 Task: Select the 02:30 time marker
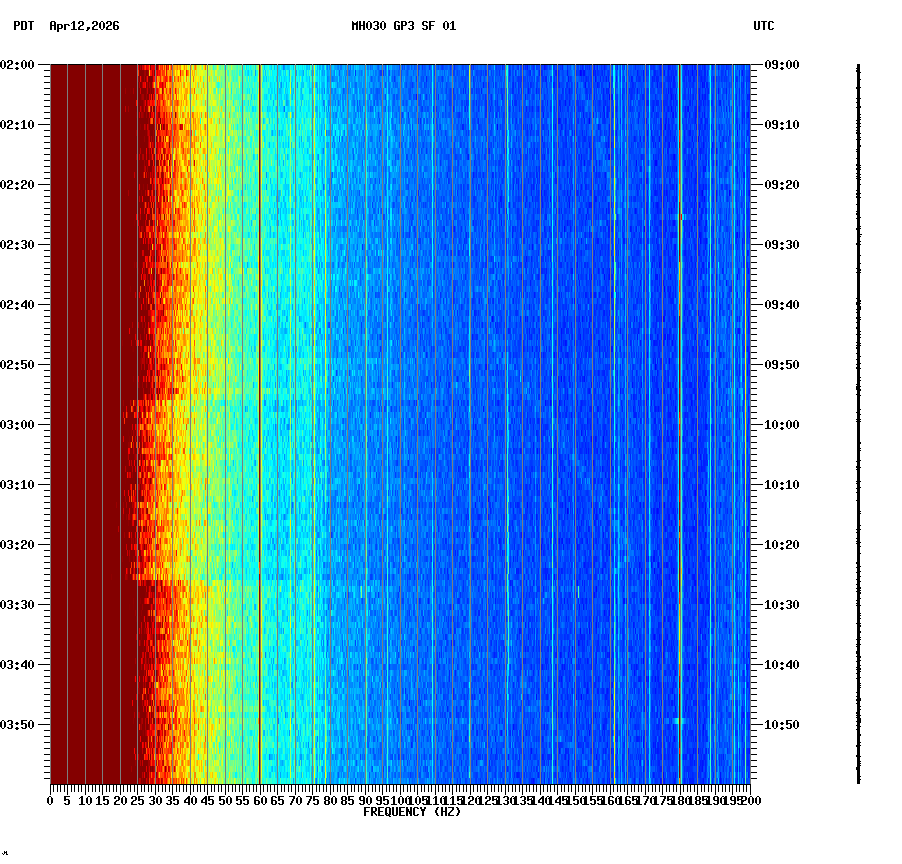point(18,245)
